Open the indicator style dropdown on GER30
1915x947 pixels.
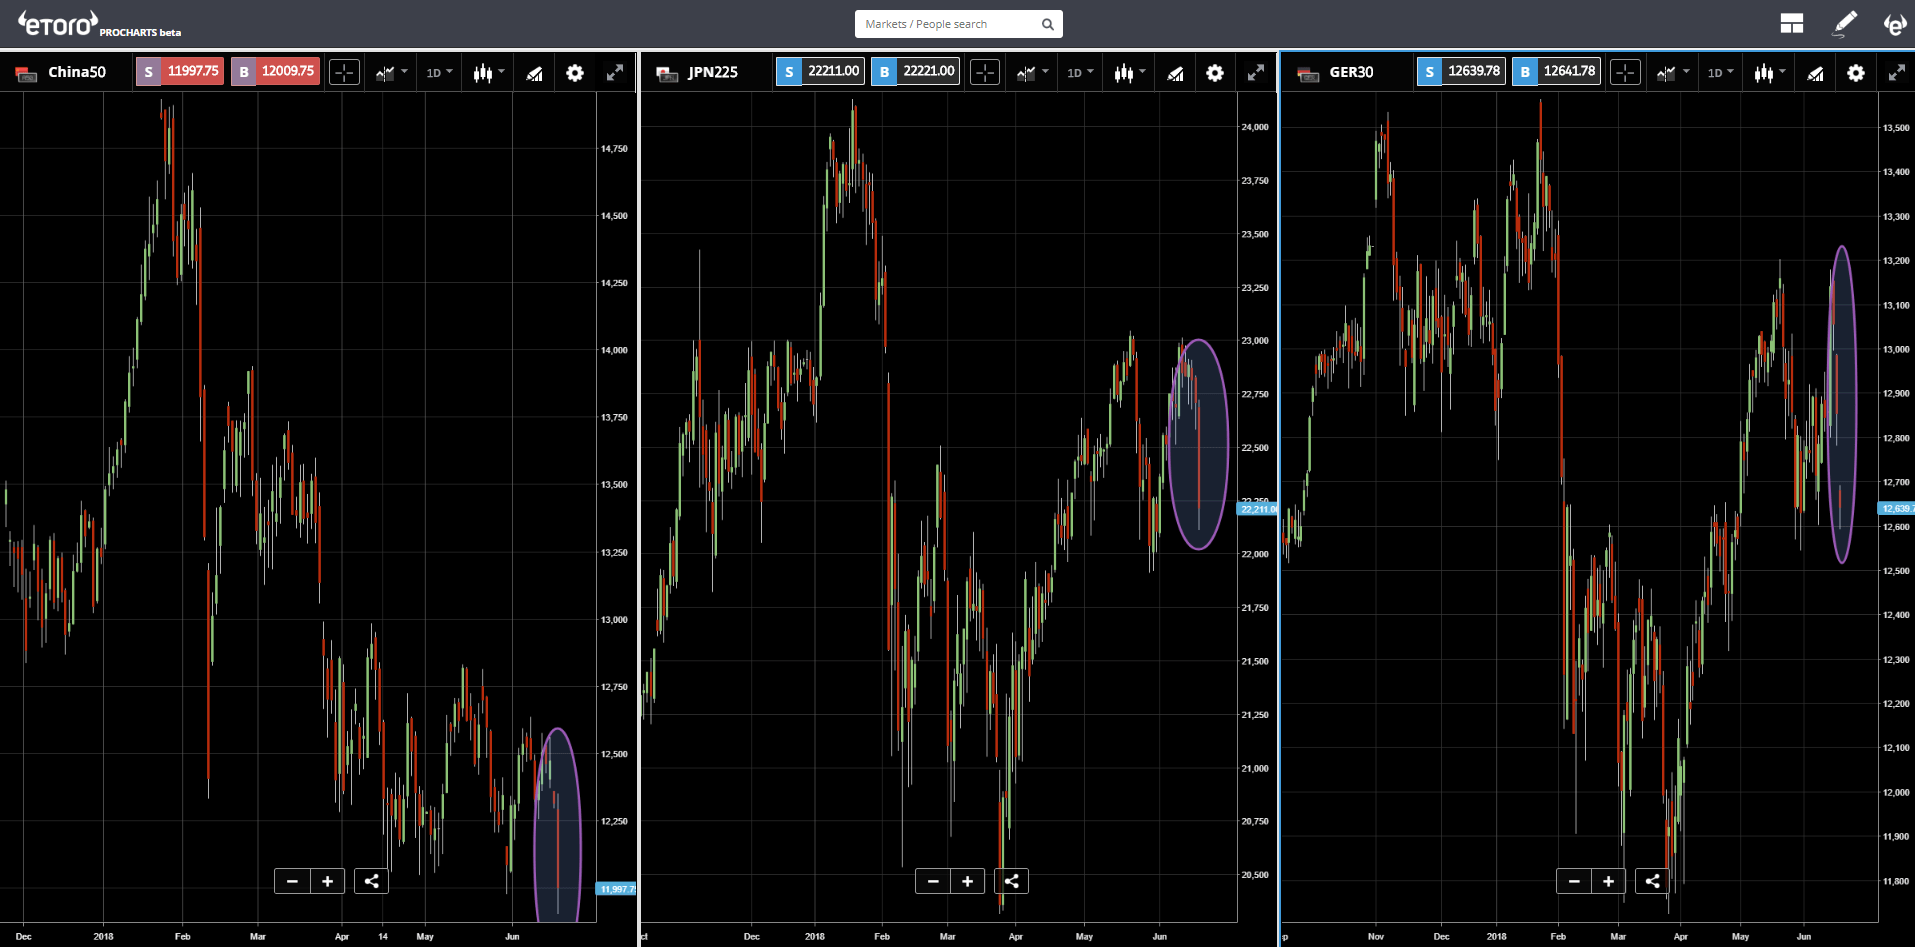tap(1769, 72)
